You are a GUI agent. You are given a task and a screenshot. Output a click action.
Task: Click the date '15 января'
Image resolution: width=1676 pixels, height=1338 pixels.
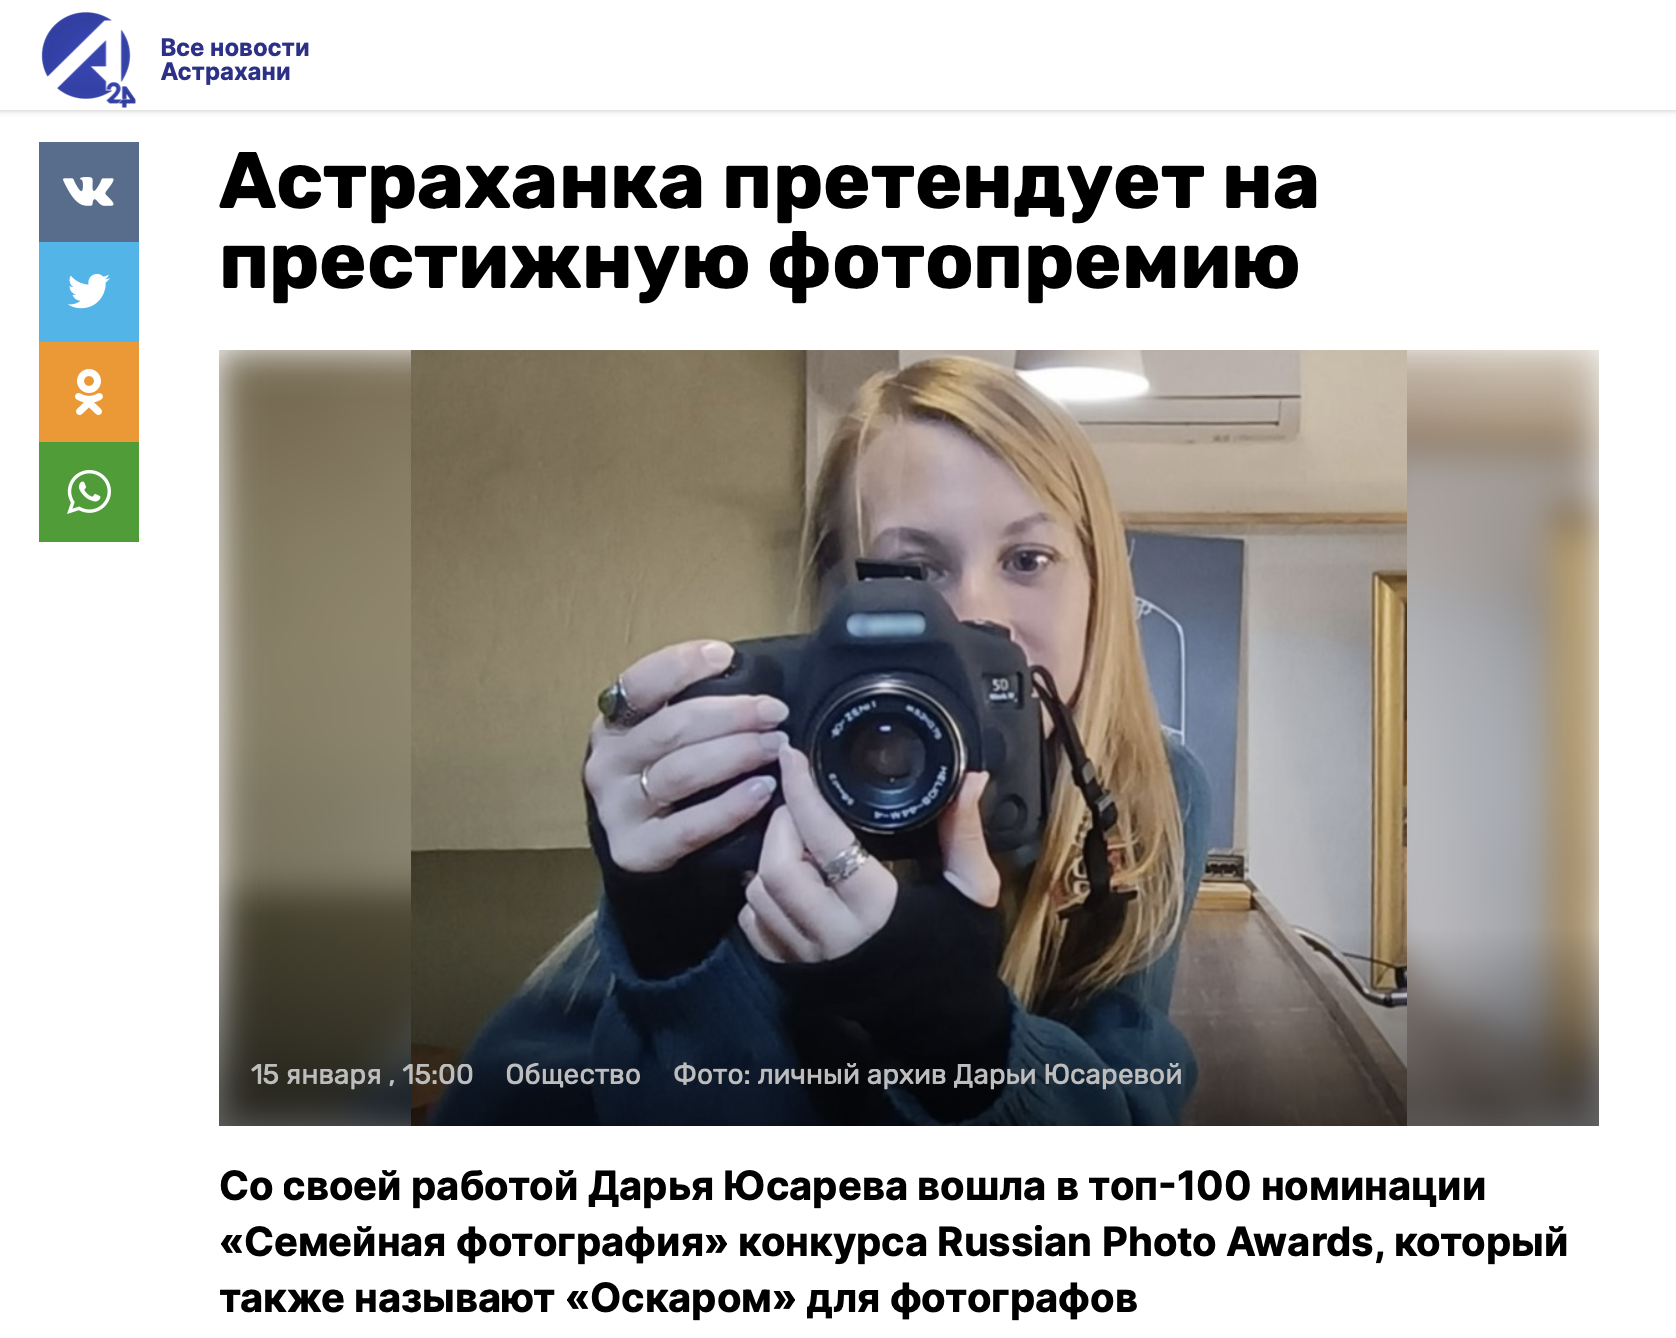point(316,1074)
